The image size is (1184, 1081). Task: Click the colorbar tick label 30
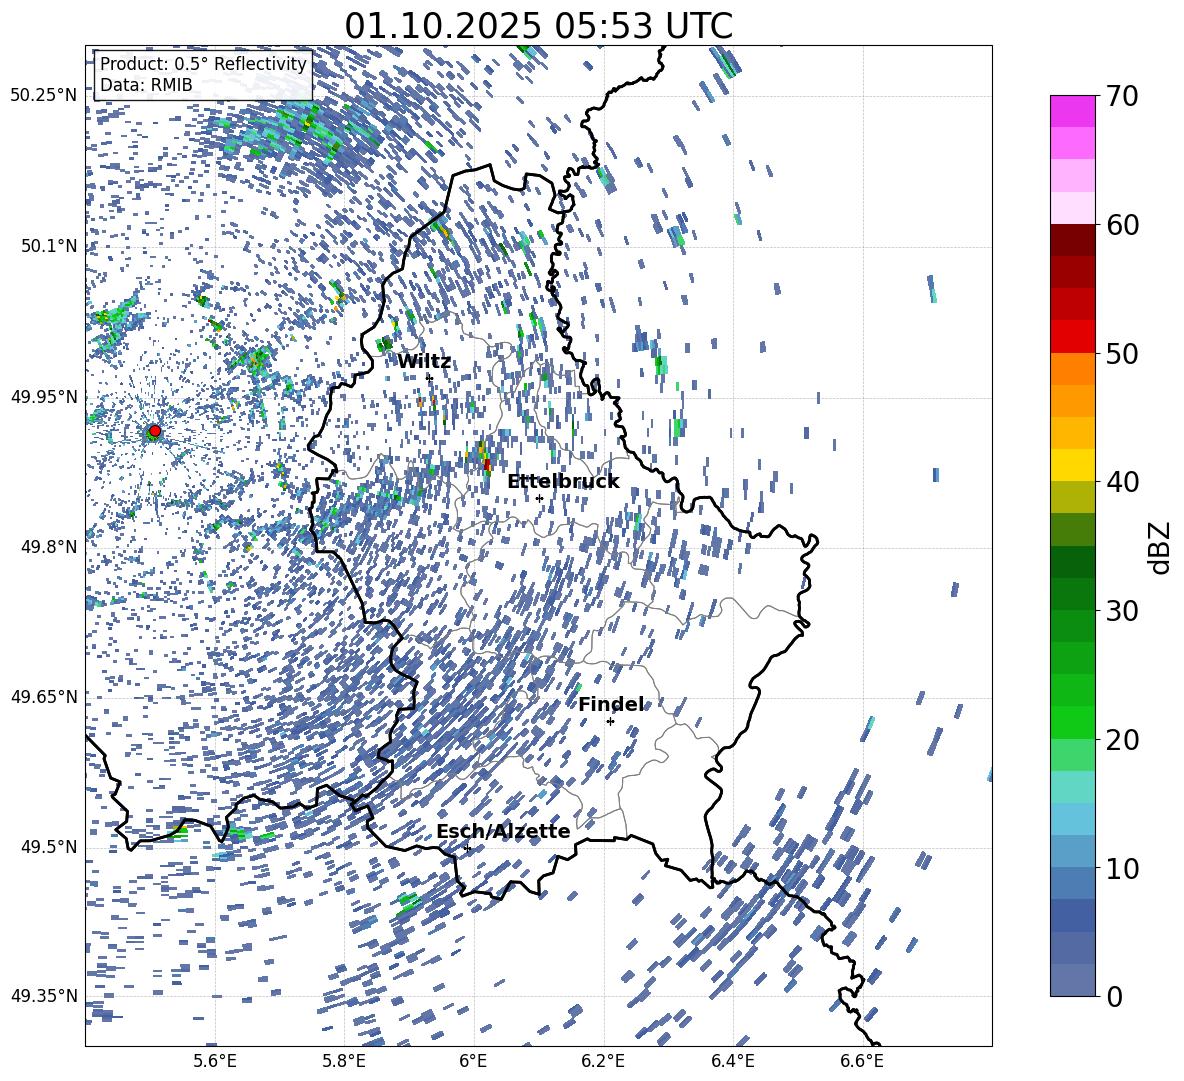[x=1122, y=611]
